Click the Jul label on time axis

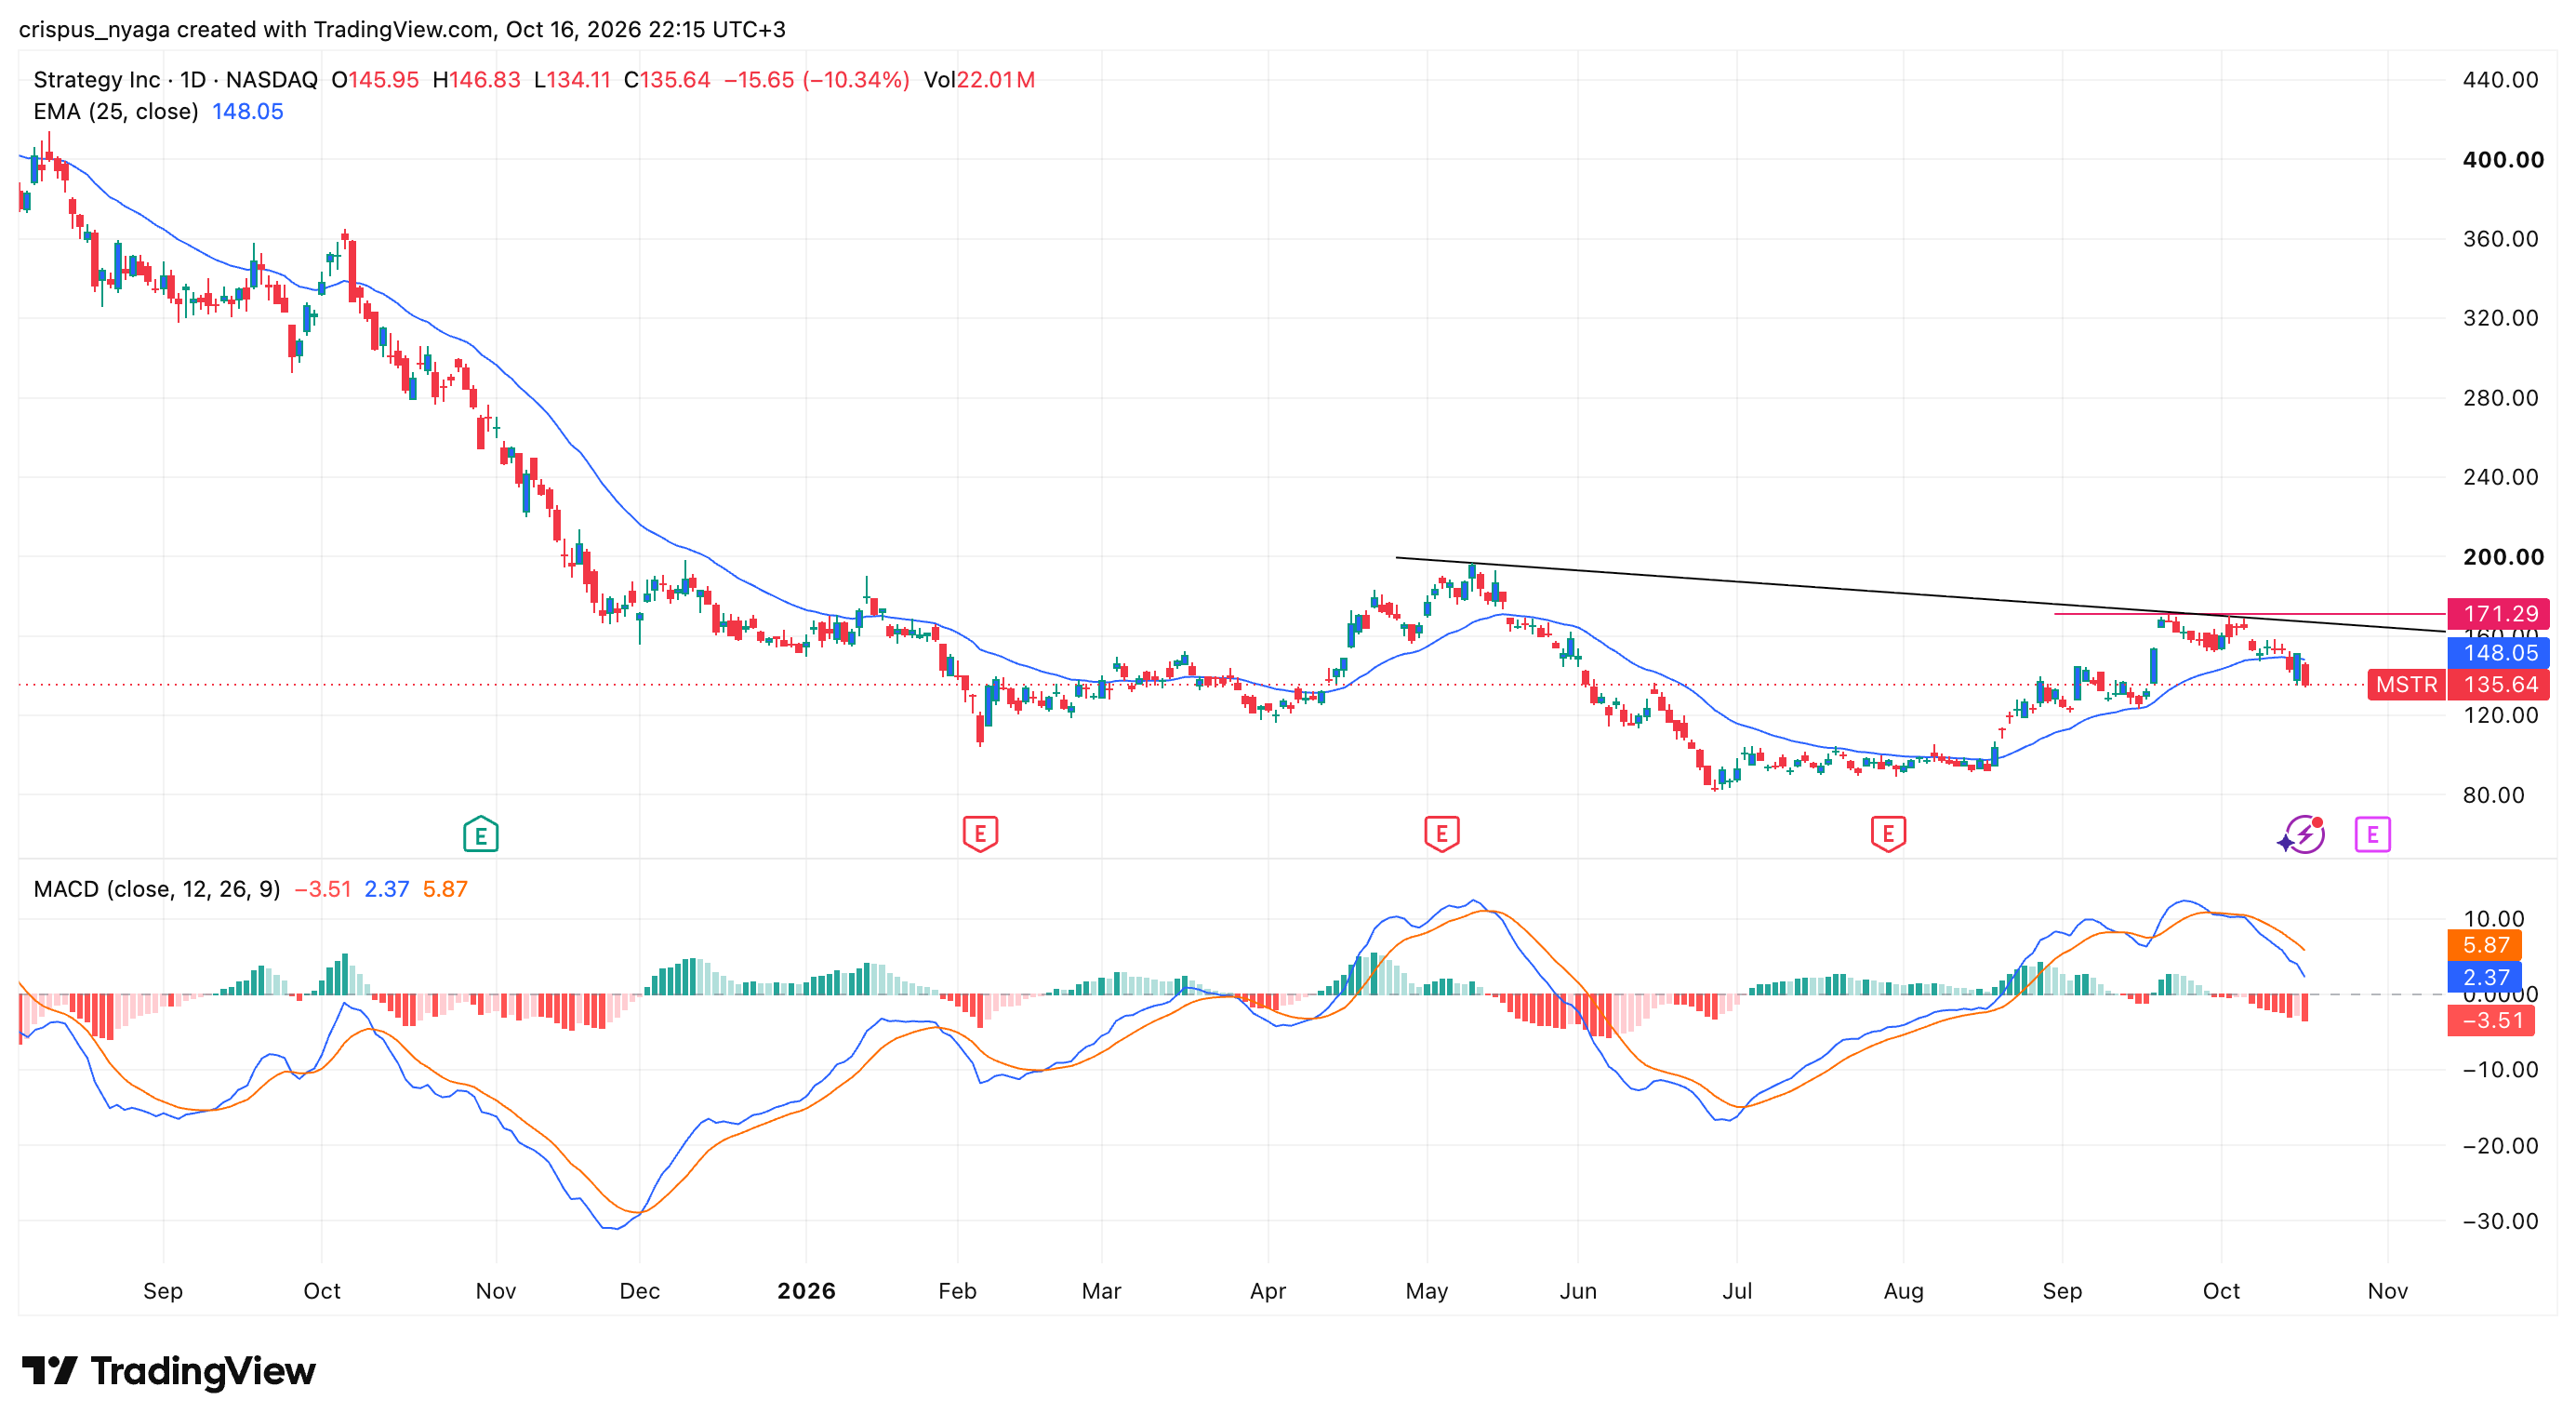(1736, 1291)
